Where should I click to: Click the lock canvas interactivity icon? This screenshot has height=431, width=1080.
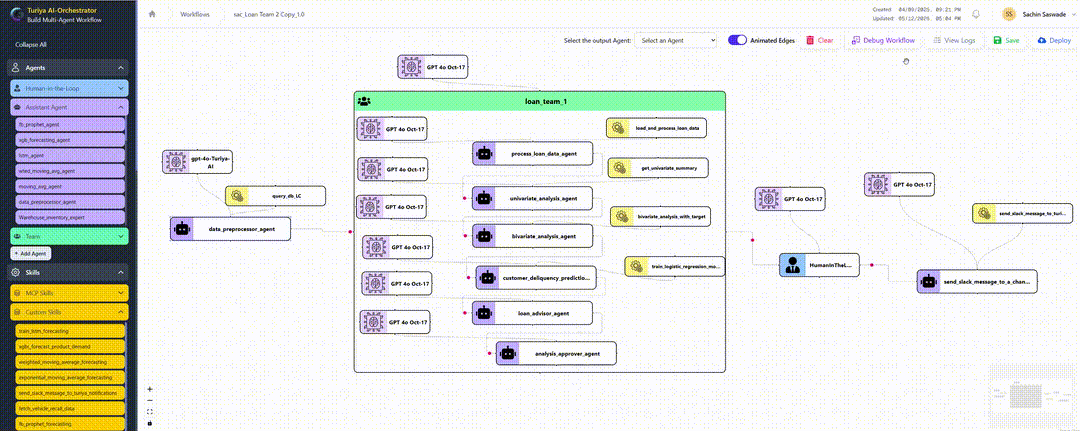click(x=150, y=423)
